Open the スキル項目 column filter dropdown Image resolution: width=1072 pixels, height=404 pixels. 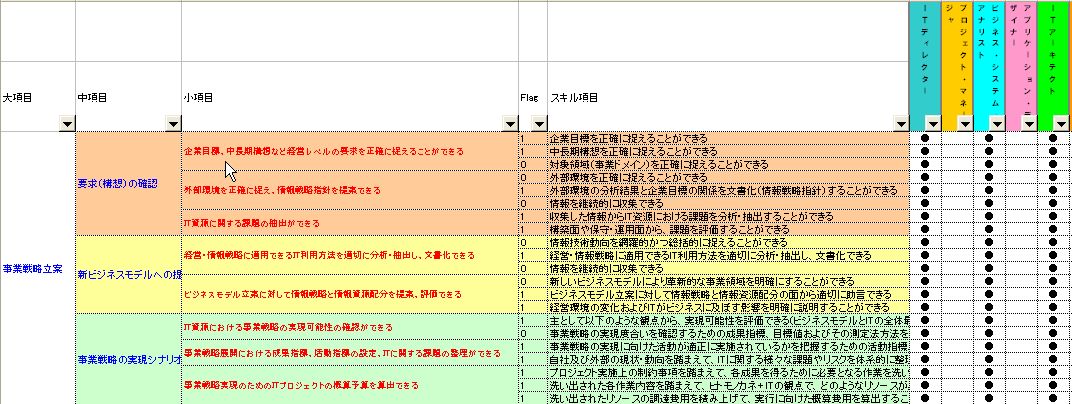click(x=901, y=124)
